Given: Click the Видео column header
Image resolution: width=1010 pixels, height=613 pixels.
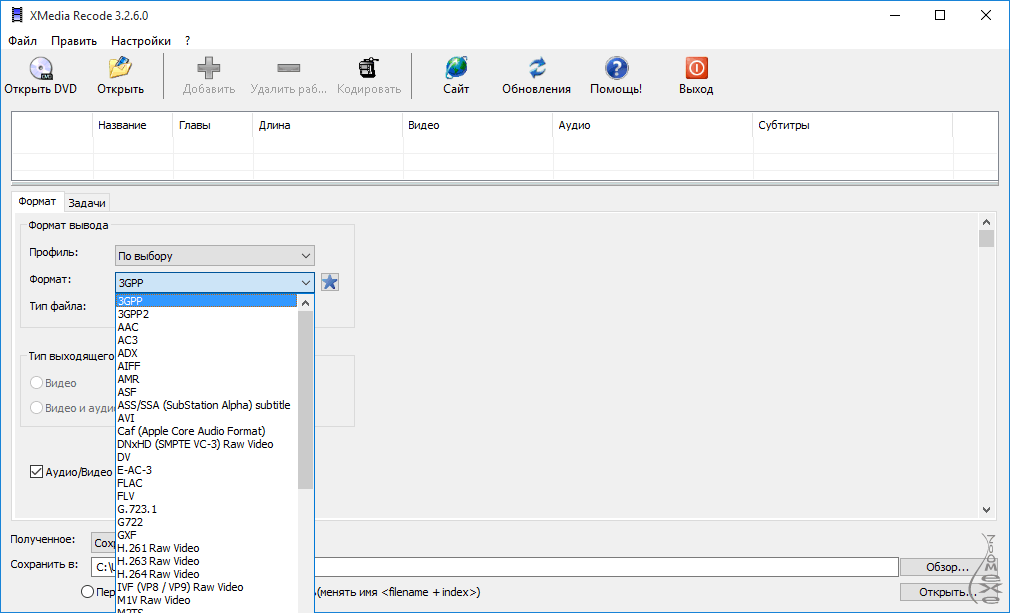Looking at the screenshot, I should [477, 126].
